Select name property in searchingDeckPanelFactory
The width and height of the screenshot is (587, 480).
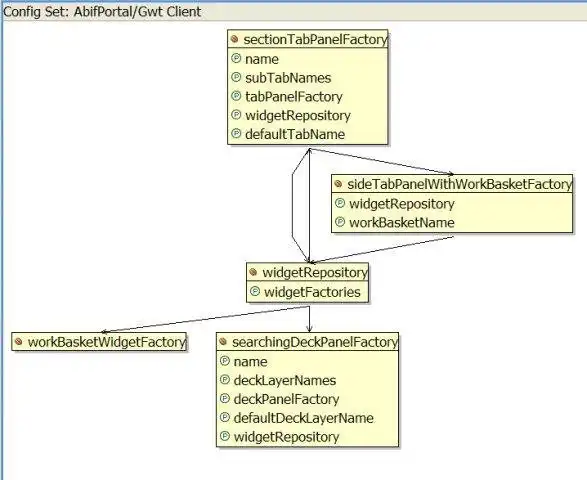point(250,362)
